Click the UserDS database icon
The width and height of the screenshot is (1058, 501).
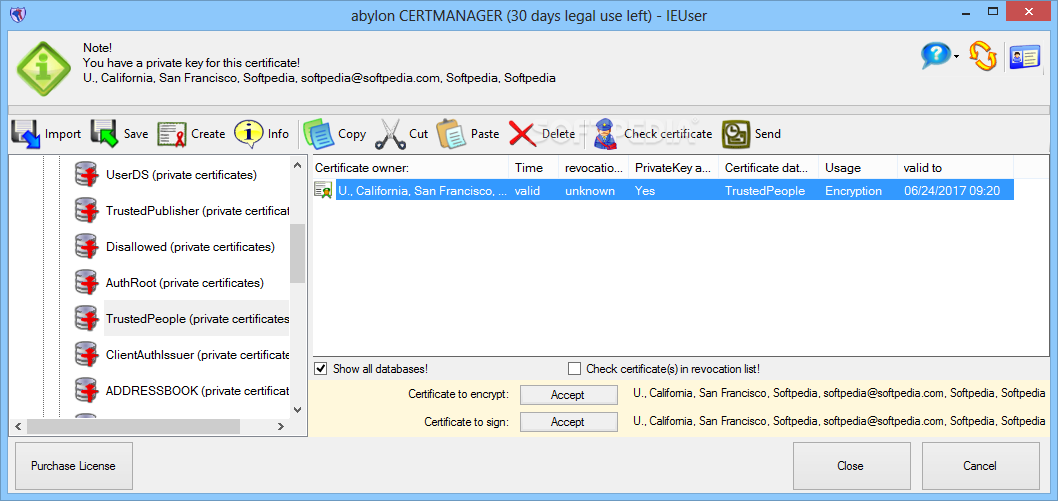86,175
